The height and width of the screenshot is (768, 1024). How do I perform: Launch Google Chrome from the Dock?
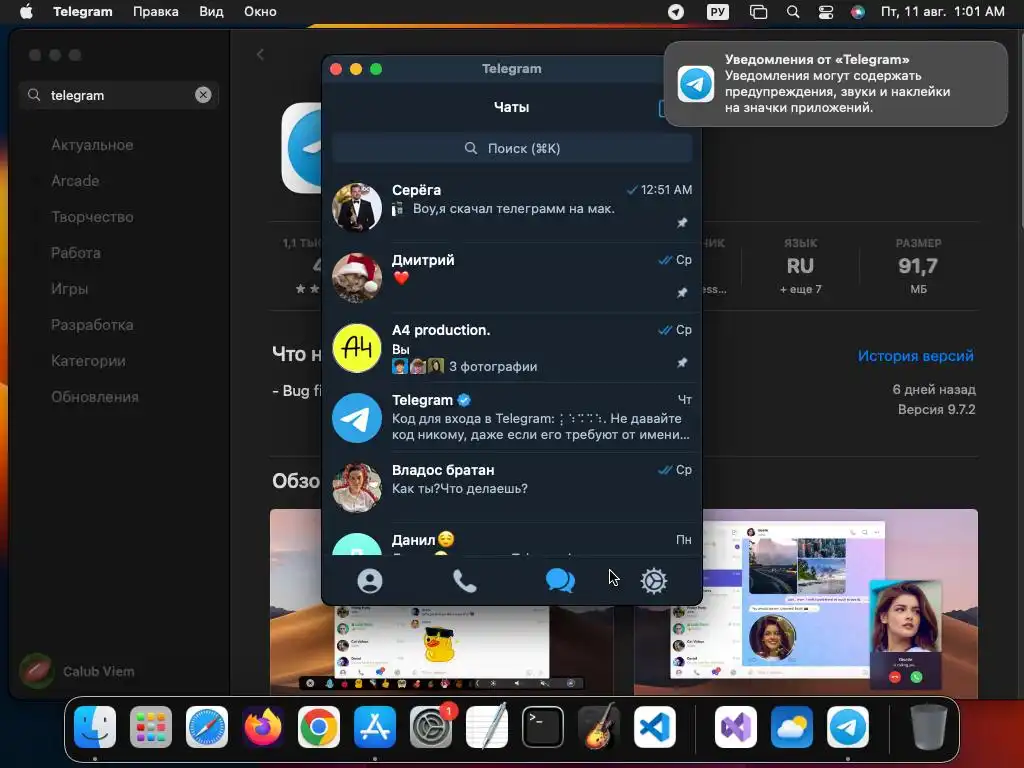coord(319,727)
